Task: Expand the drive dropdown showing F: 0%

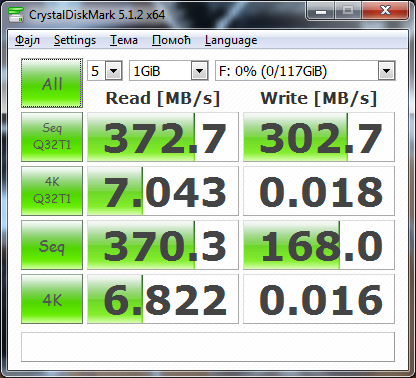Action: coord(386,71)
